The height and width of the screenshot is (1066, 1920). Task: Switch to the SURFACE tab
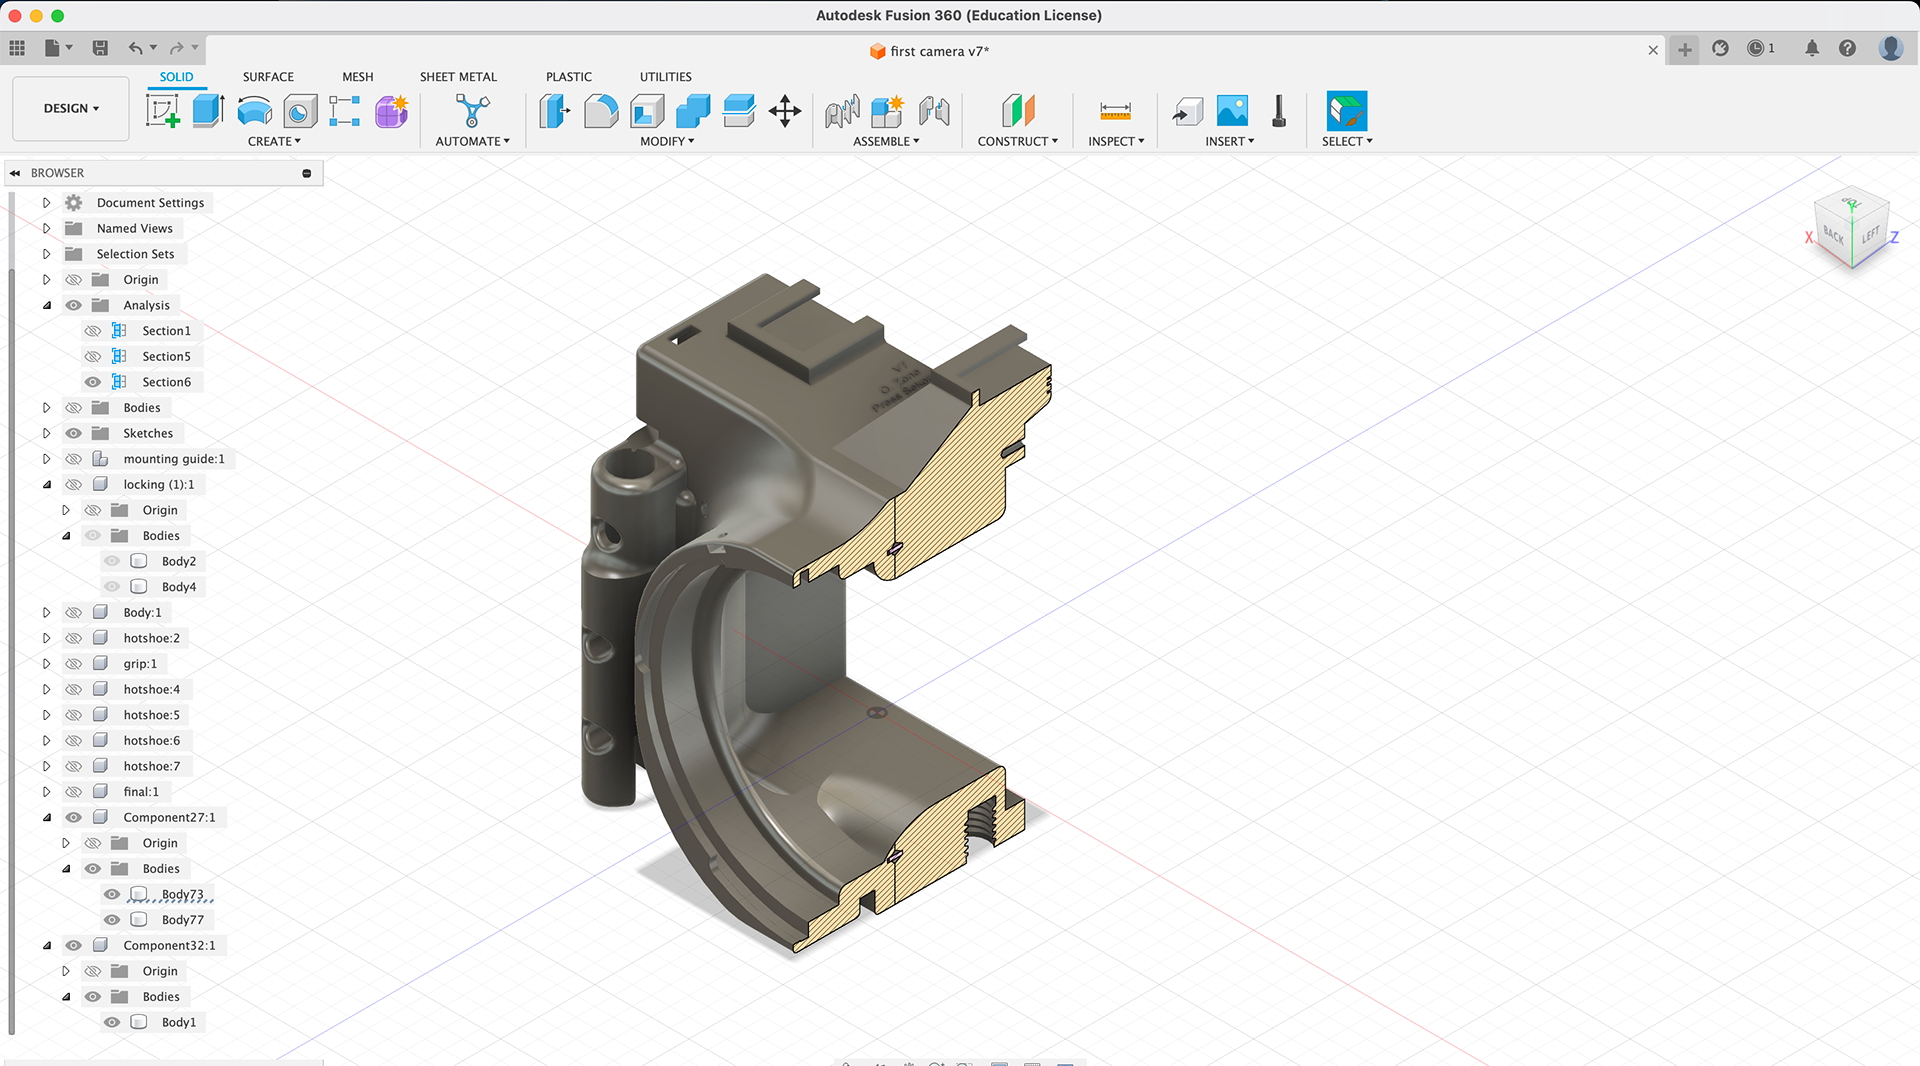268,77
